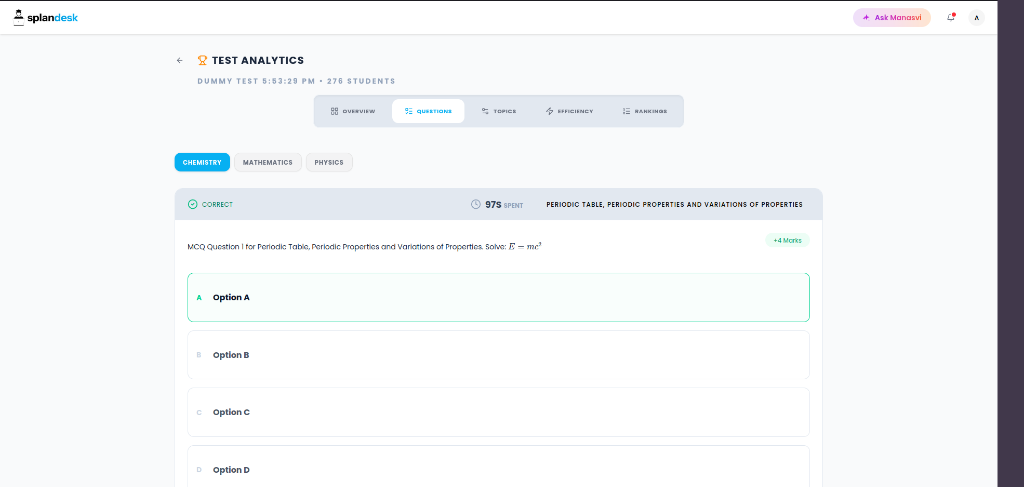
Task: Switch to the Overview tab
Action: click(353, 111)
